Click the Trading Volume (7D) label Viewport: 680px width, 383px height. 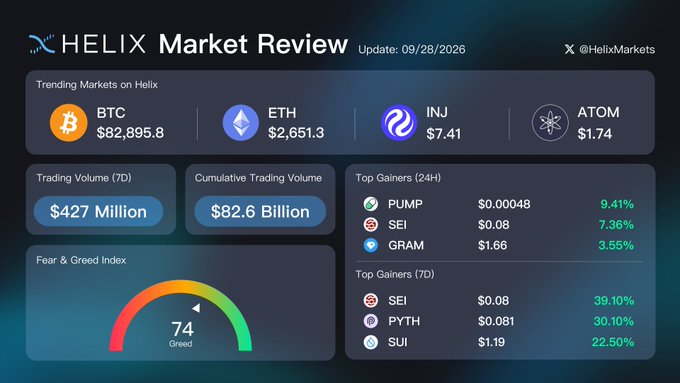coord(84,178)
